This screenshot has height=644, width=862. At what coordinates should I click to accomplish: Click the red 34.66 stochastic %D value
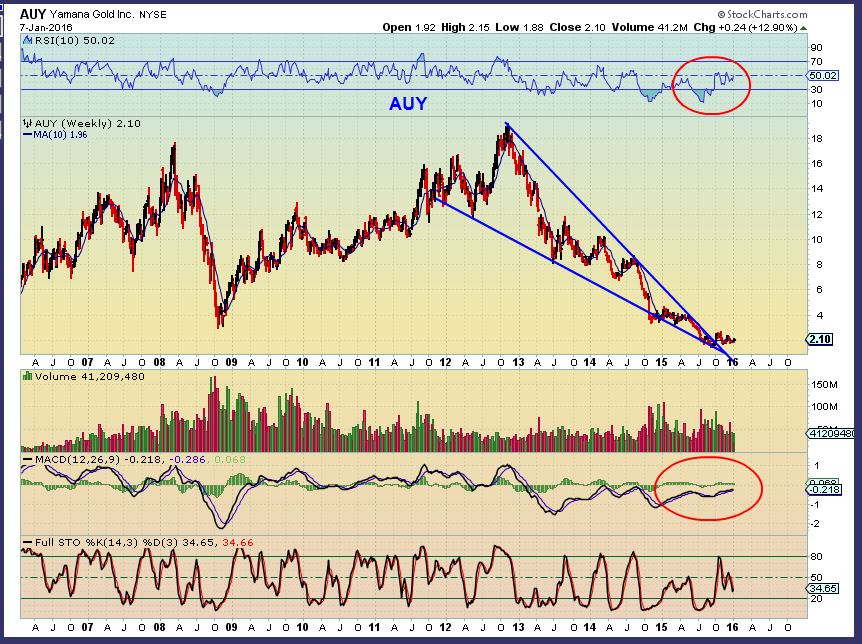click(x=238, y=543)
